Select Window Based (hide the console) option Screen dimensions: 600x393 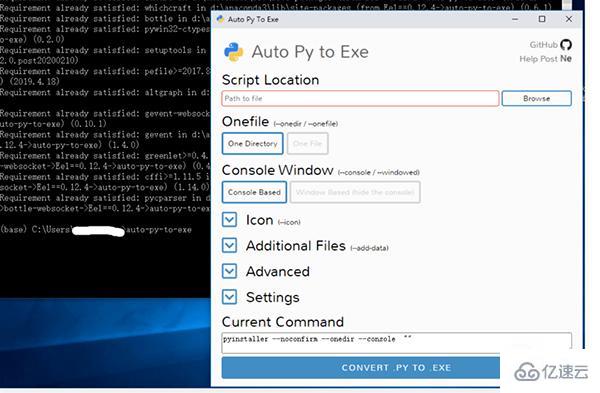pos(355,192)
